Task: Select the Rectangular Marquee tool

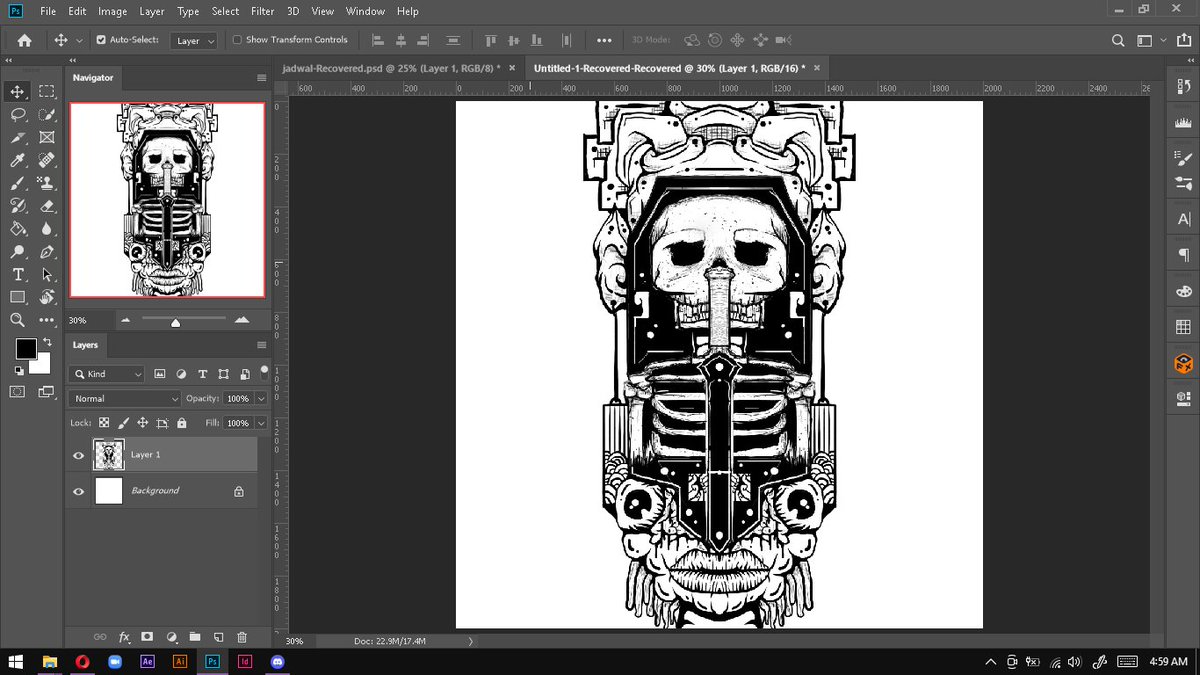Action: (46, 91)
